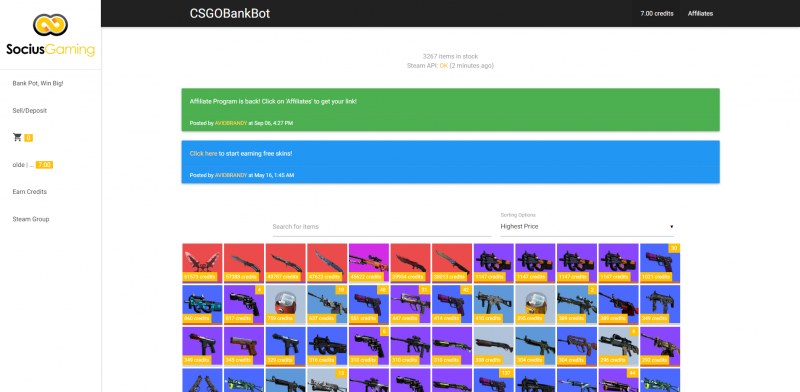Image resolution: width=800 pixels, height=392 pixels.
Task: Select the 45622 credits sniper rifle item
Action: (369, 263)
